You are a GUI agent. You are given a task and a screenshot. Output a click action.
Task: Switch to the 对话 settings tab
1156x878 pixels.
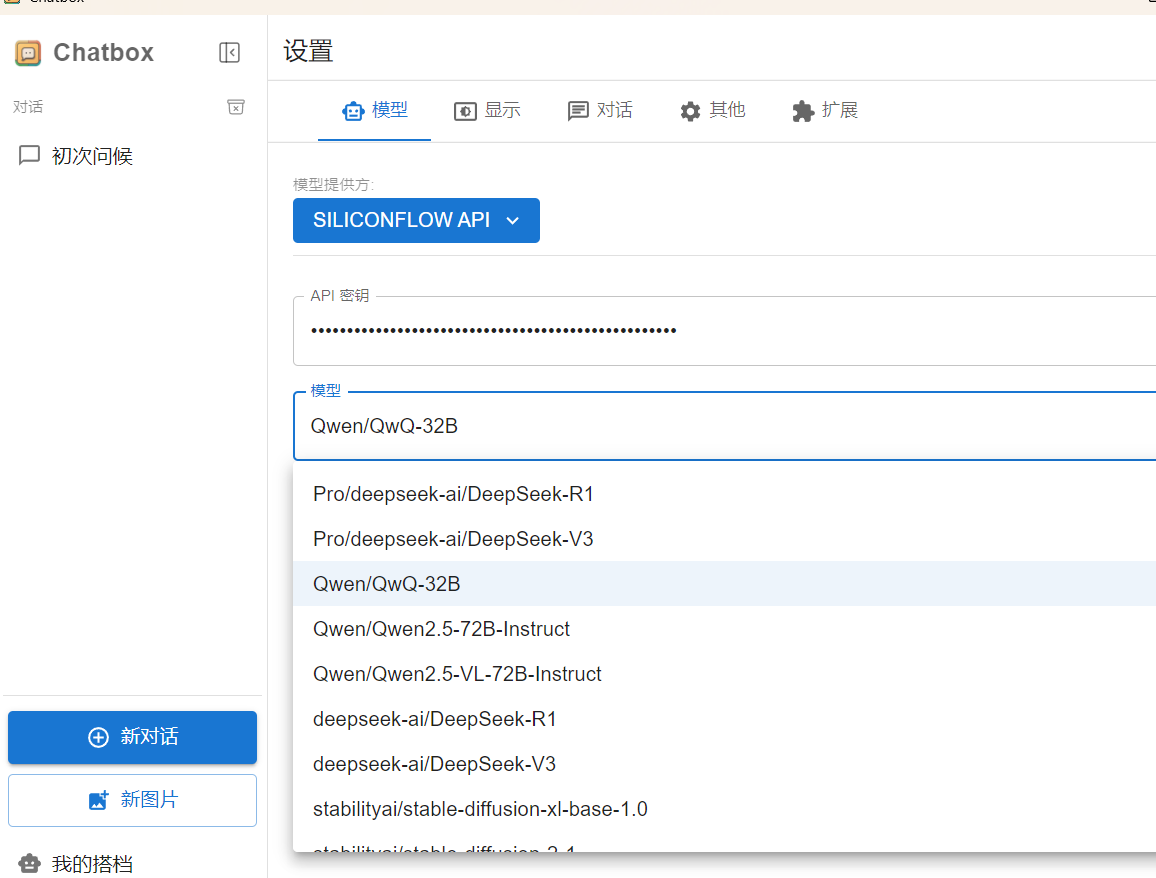point(600,111)
